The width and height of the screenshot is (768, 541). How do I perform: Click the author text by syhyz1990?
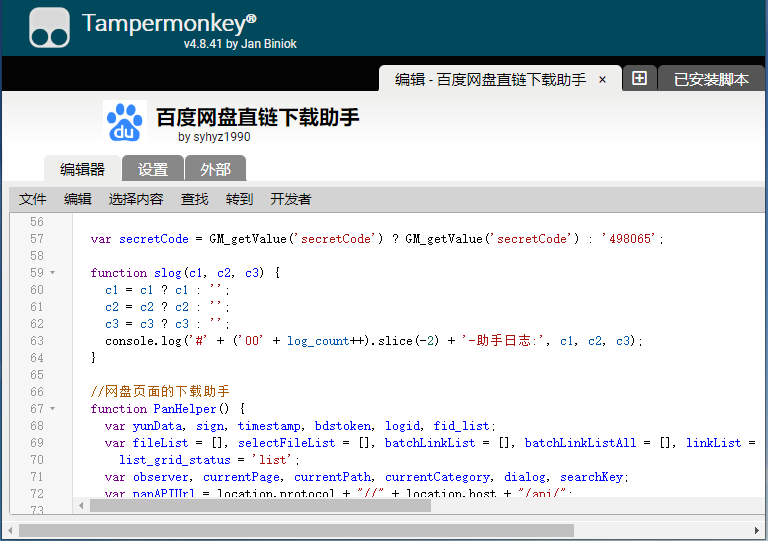(214, 137)
